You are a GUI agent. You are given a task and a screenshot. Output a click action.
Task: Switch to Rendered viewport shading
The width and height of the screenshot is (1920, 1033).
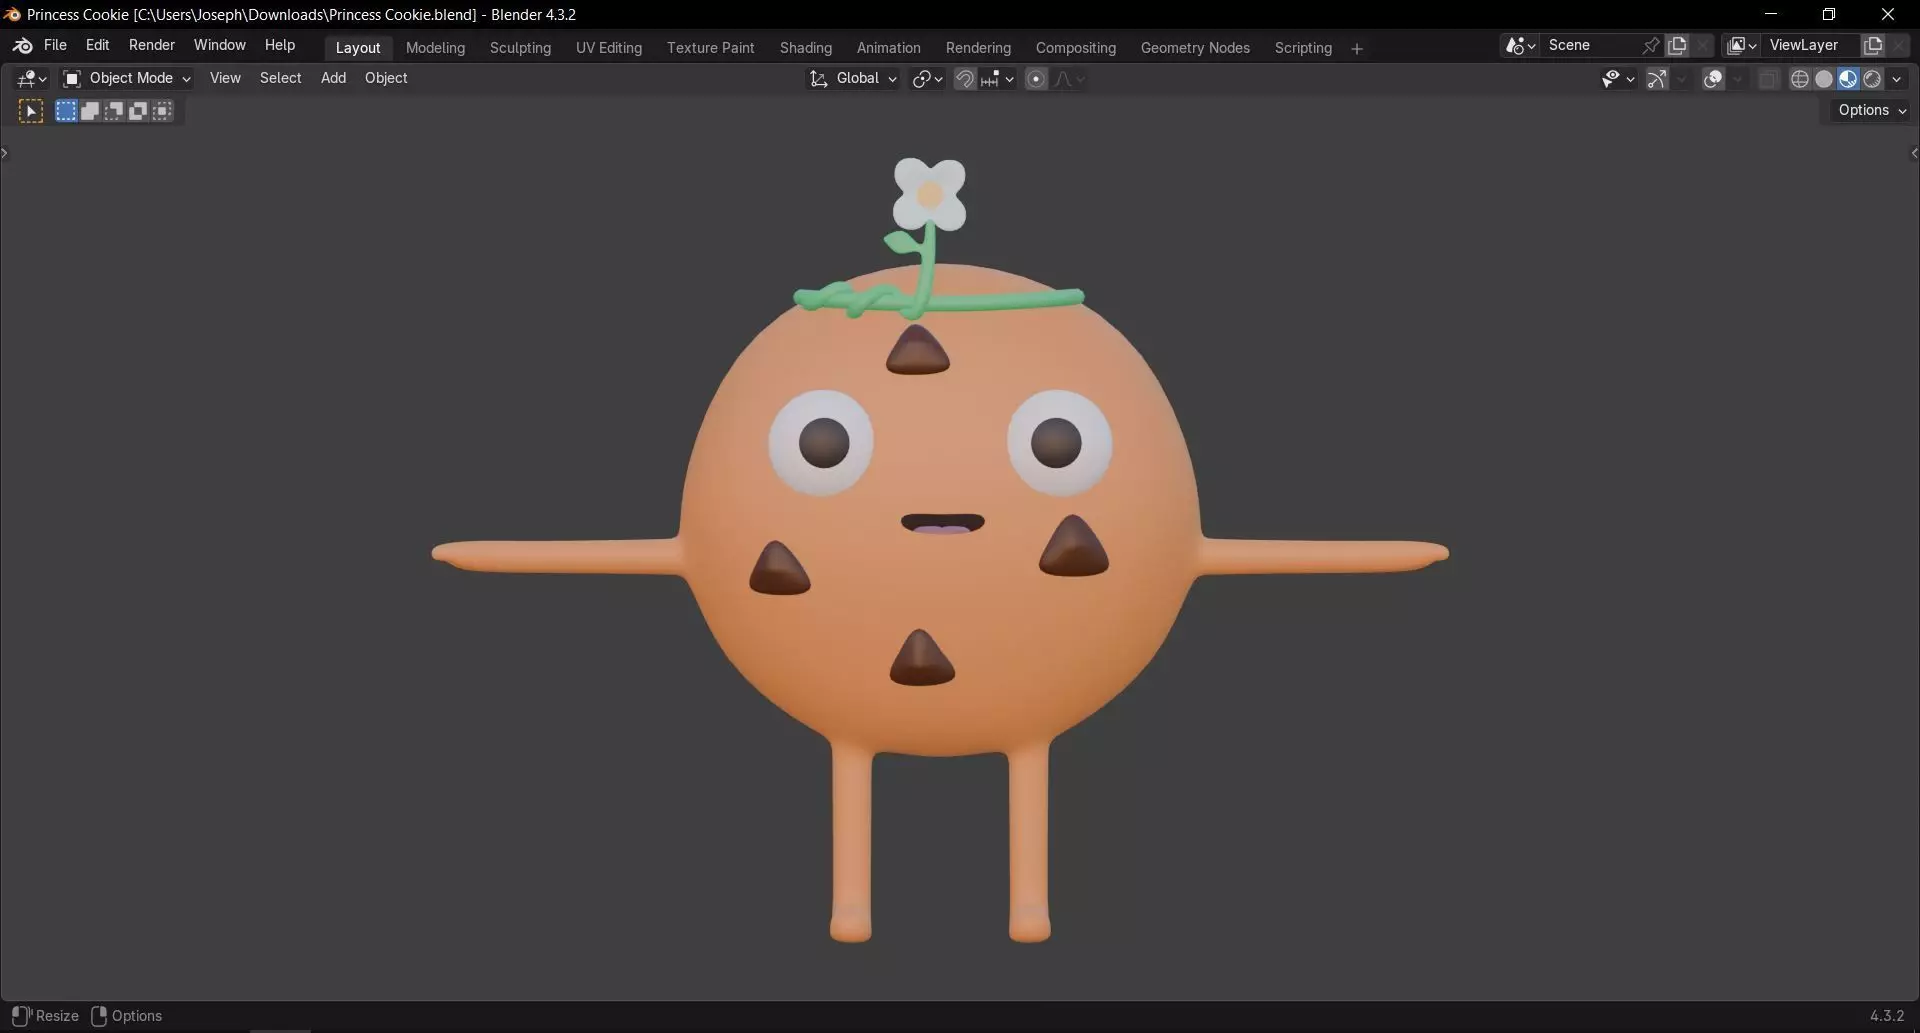pyautogui.click(x=1871, y=79)
